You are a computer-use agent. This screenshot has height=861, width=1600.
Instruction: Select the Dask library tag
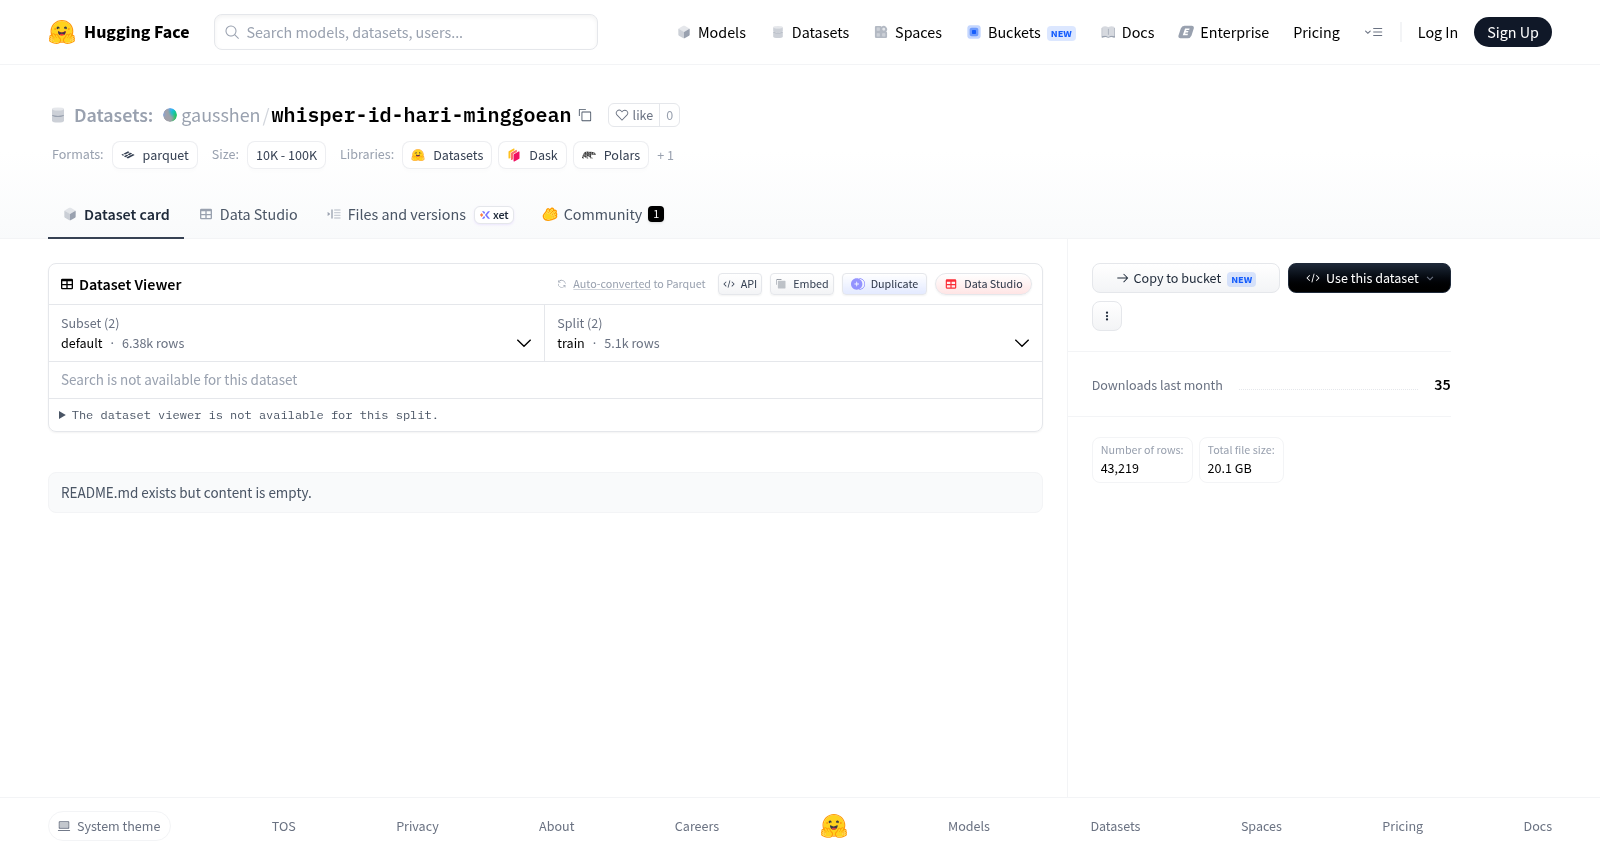pyautogui.click(x=533, y=155)
